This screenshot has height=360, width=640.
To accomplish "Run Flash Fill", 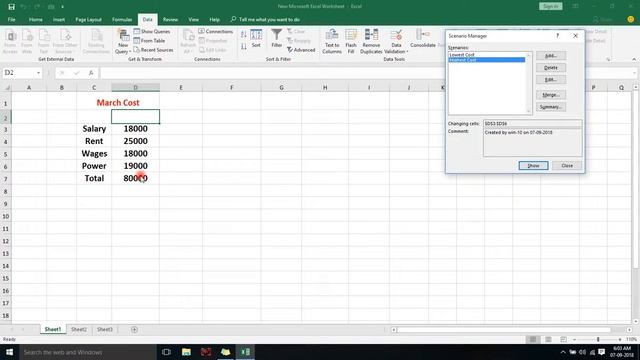I will (351, 41).
